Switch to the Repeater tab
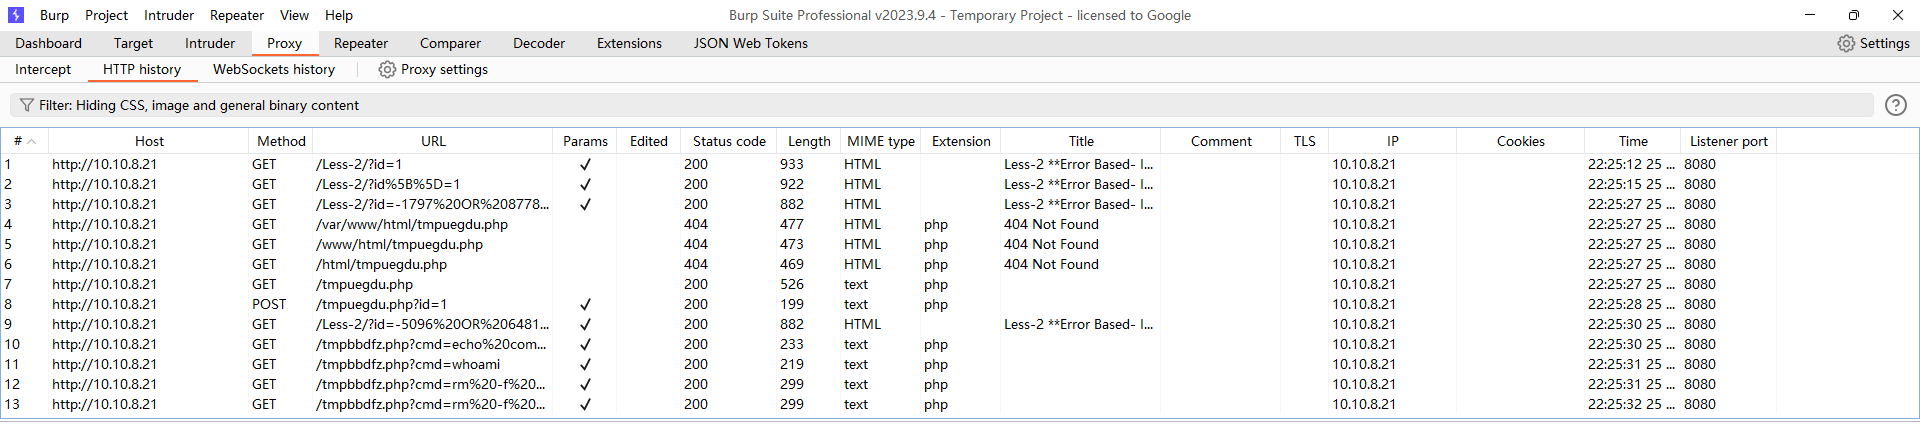The height and width of the screenshot is (424, 1920). (x=361, y=43)
